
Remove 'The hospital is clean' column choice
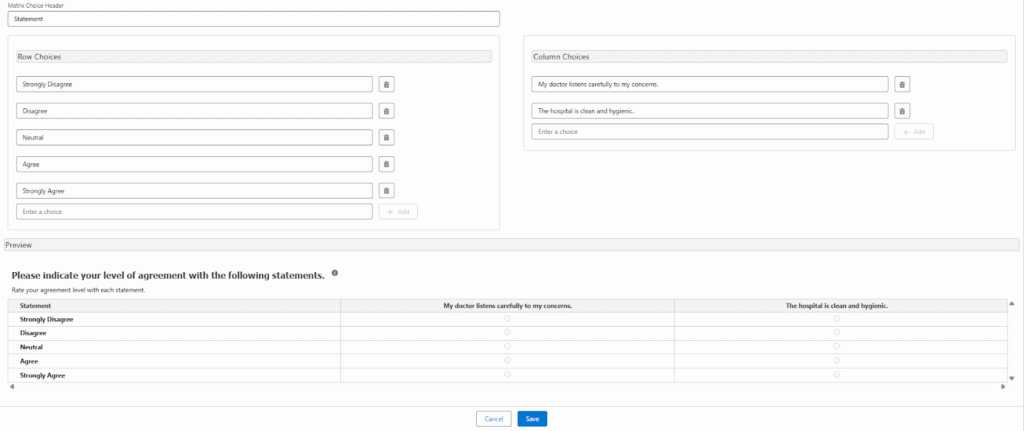901,111
